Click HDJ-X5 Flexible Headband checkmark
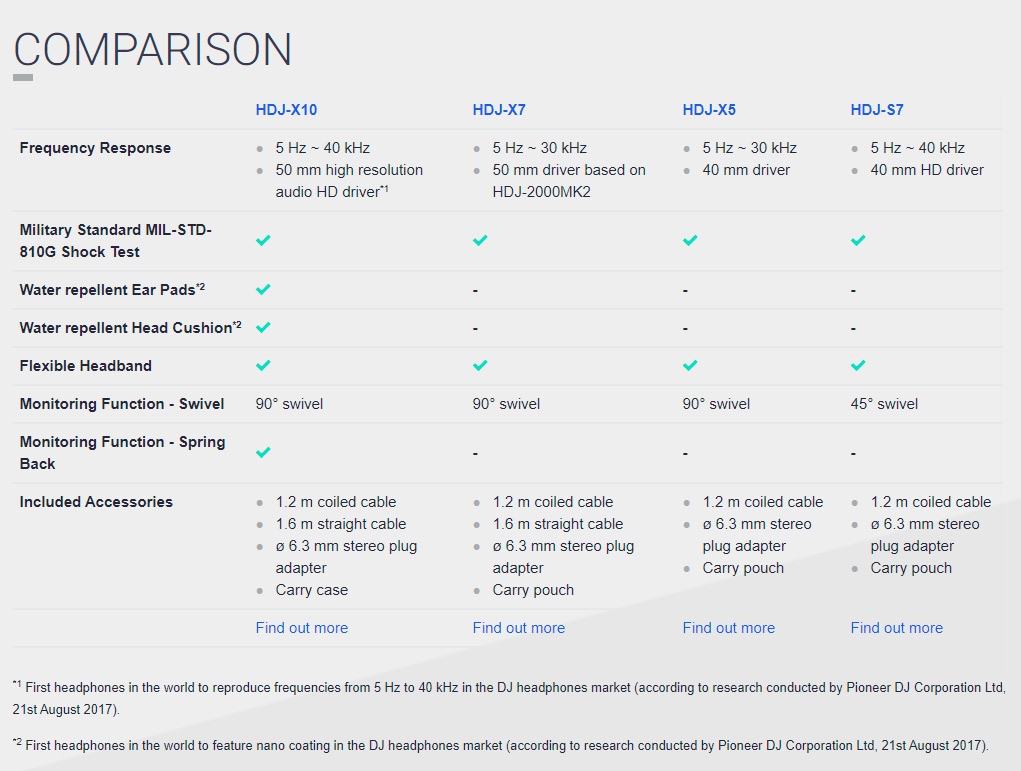Screen dimensions: 1021x771 click(x=690, y=365)
